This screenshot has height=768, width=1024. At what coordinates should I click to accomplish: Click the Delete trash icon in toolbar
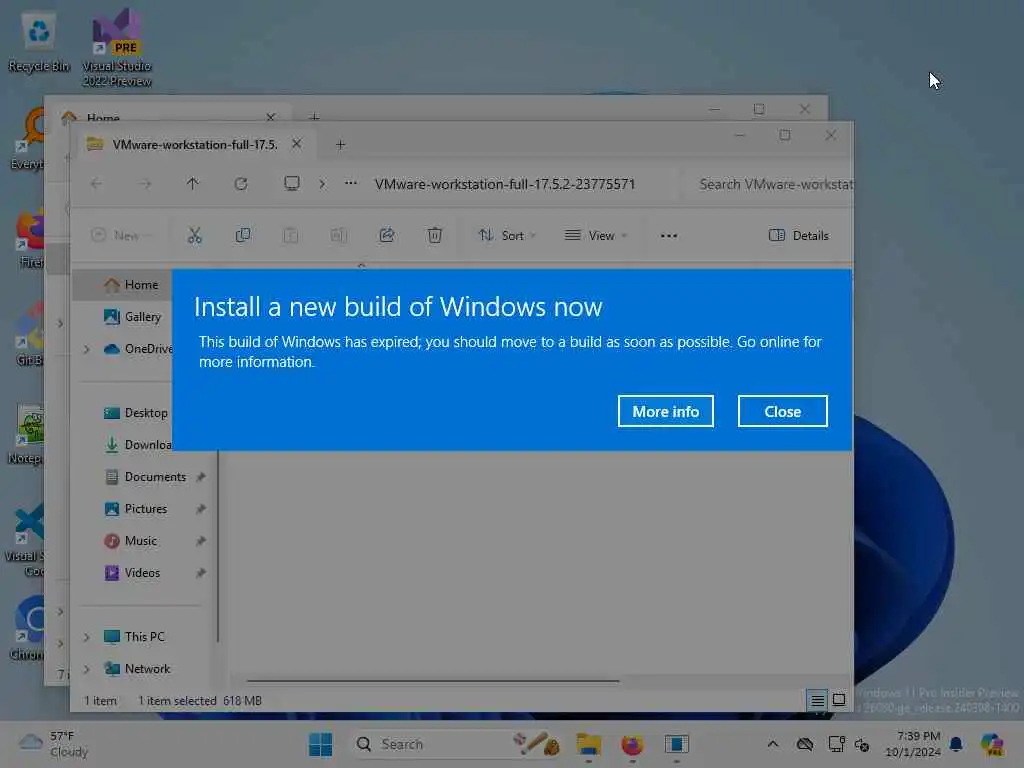434,235
